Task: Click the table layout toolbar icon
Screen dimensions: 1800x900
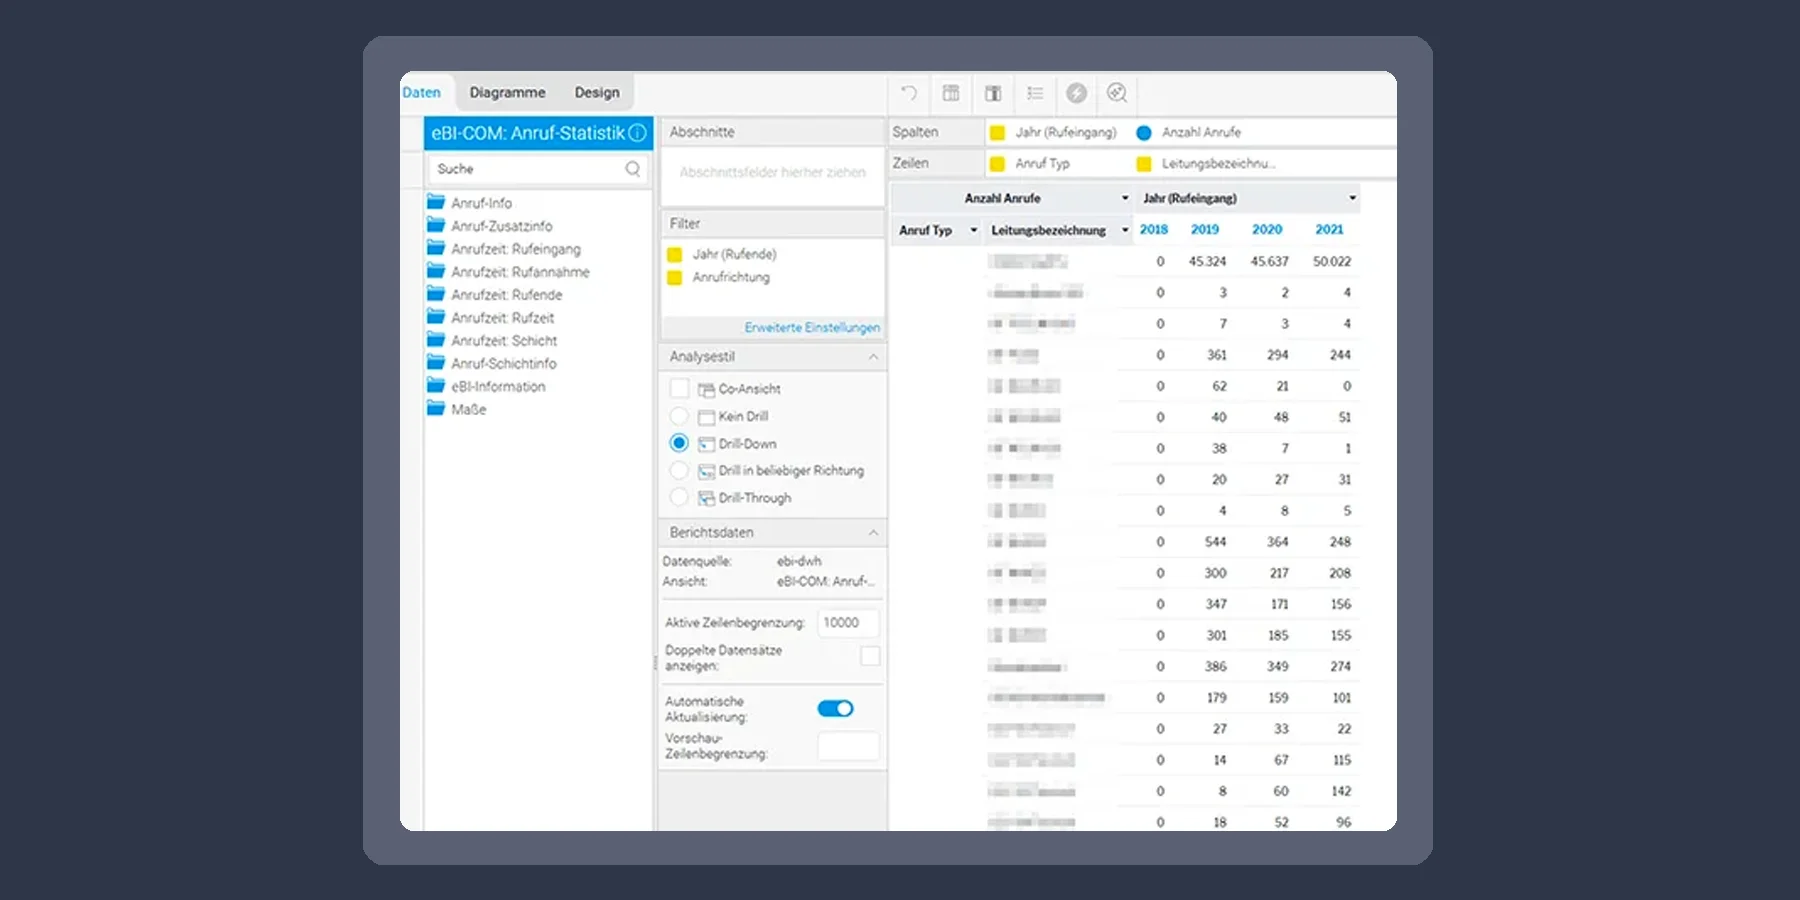Action: pos(951,93)
